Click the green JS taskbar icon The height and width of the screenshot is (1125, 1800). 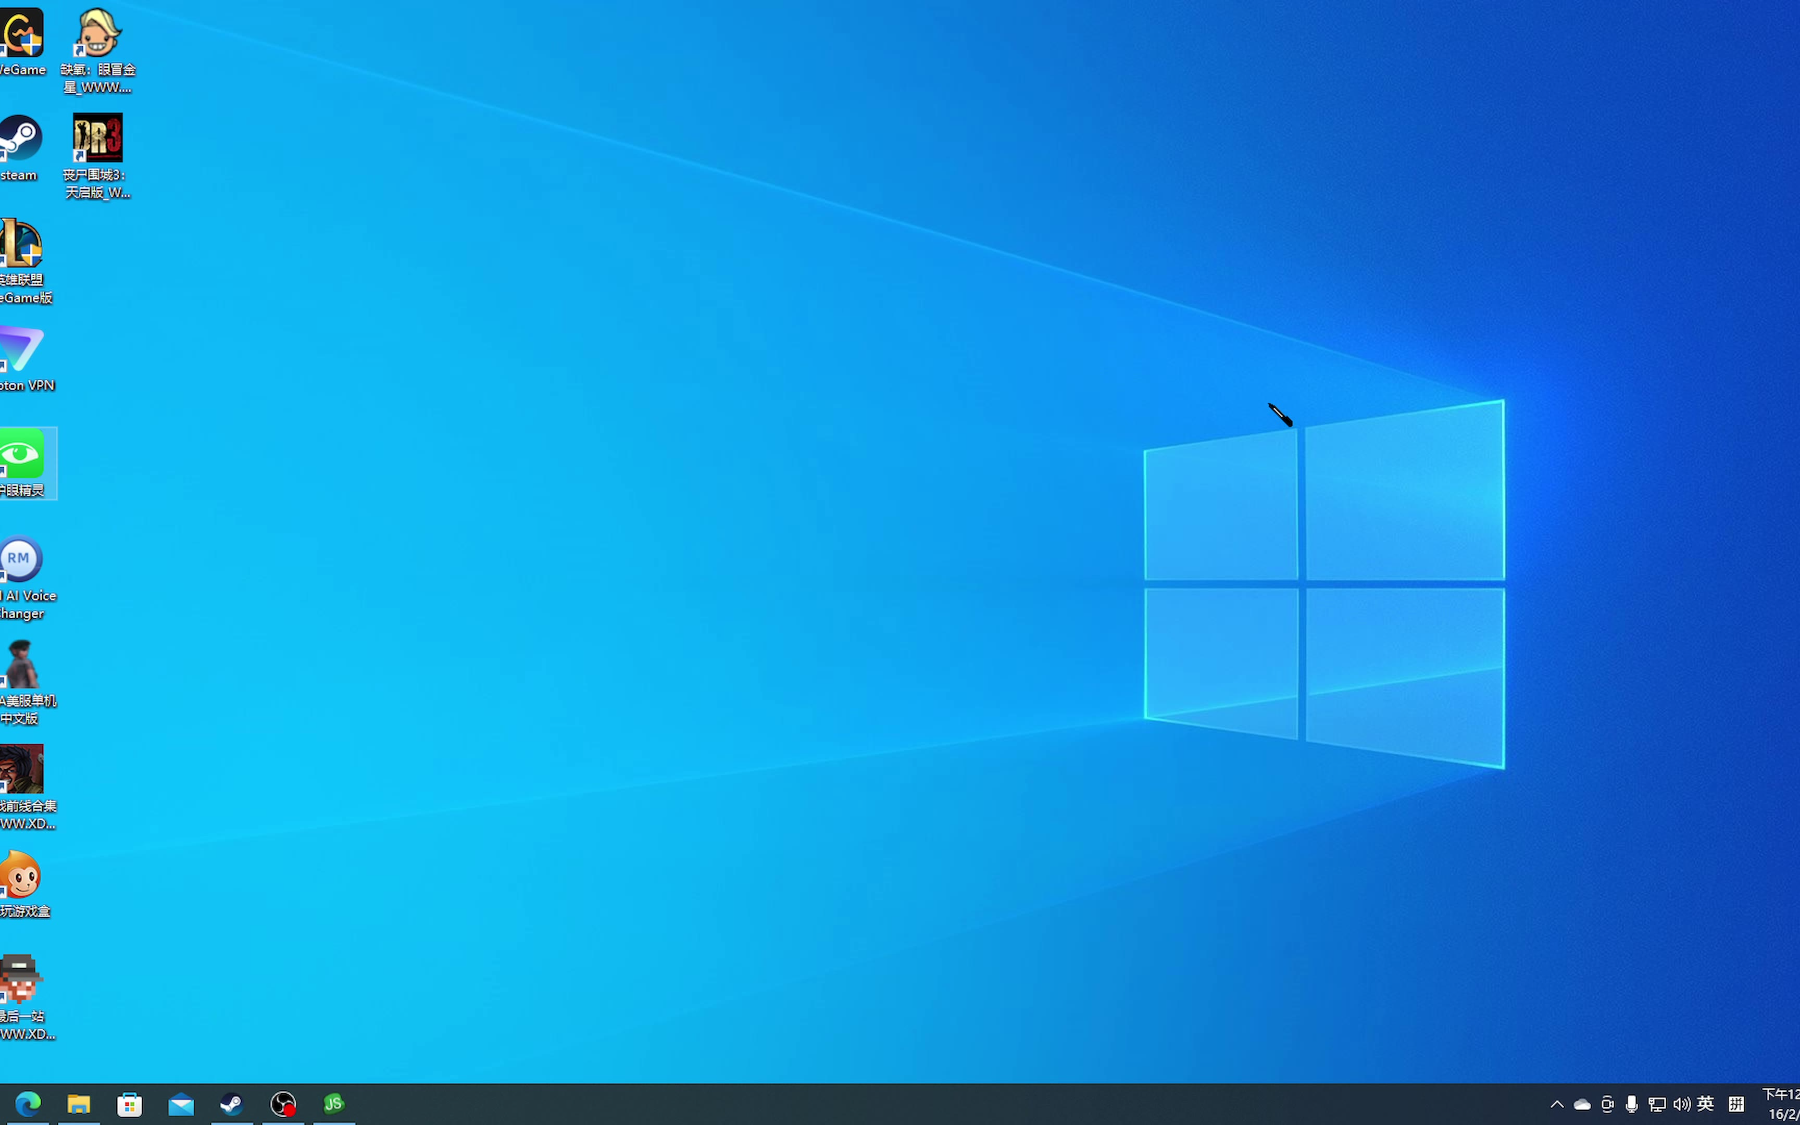334,1104
